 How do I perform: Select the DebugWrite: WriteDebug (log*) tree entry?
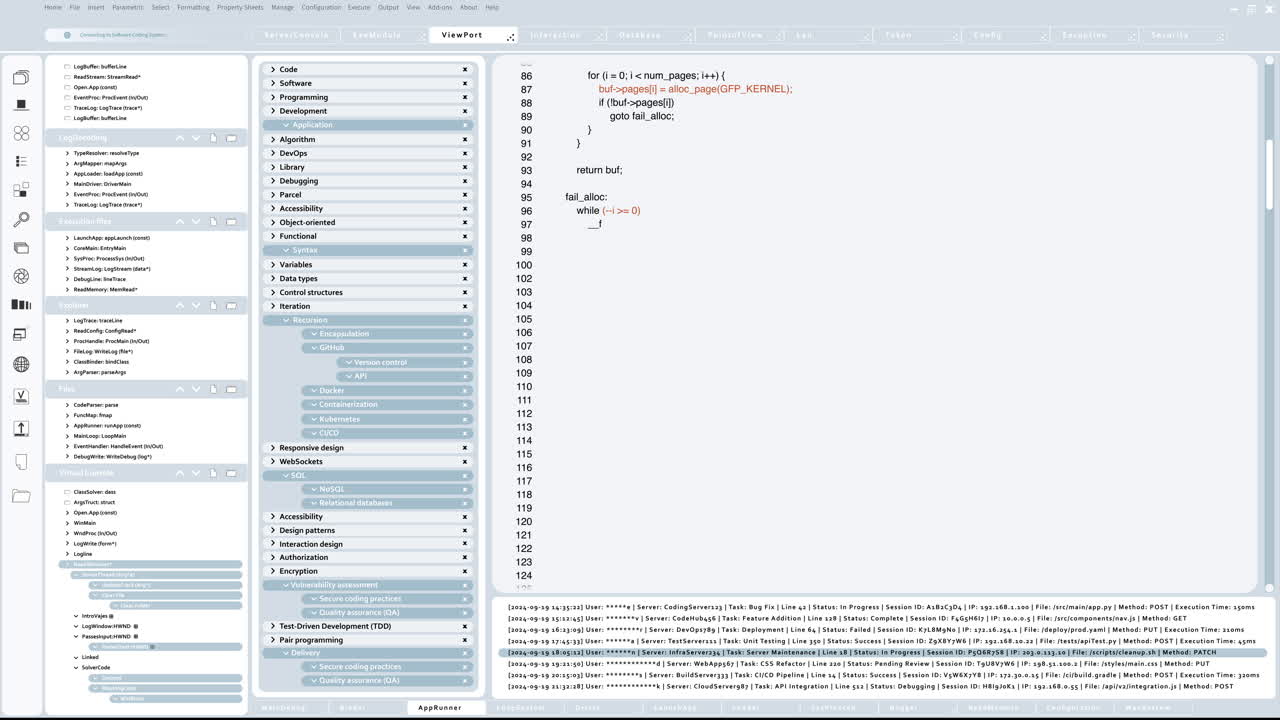[x=116, y=457]
